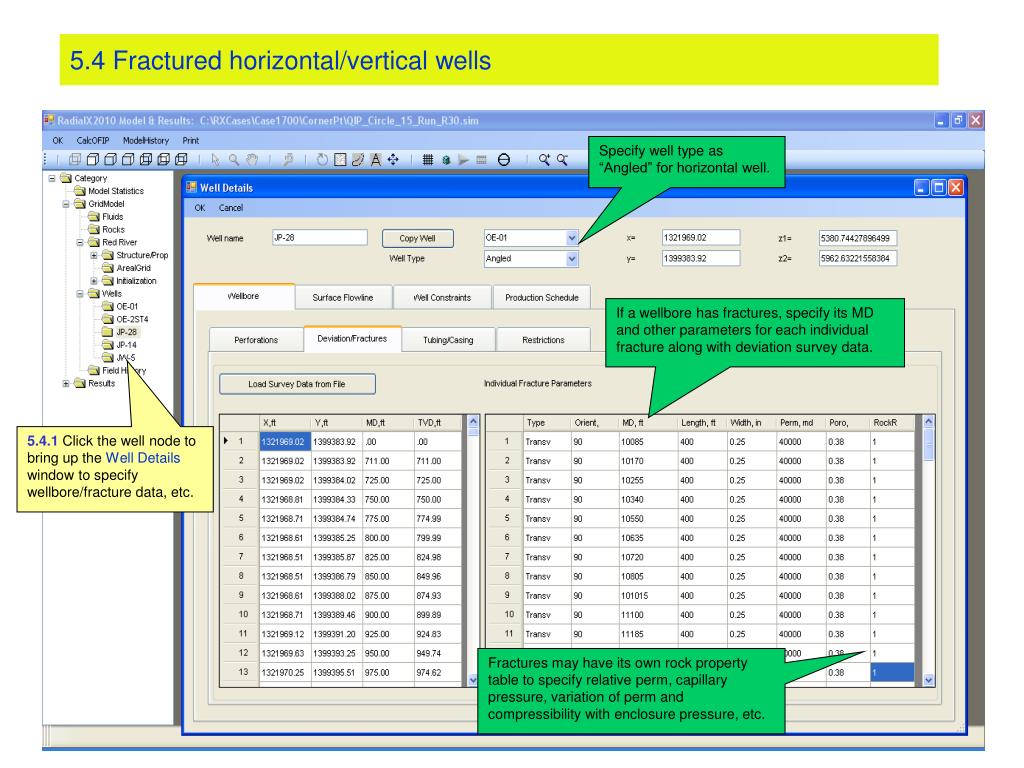Select the Fluids tree item
This screenshot has width=1024, height=768.
coord(112,217)
